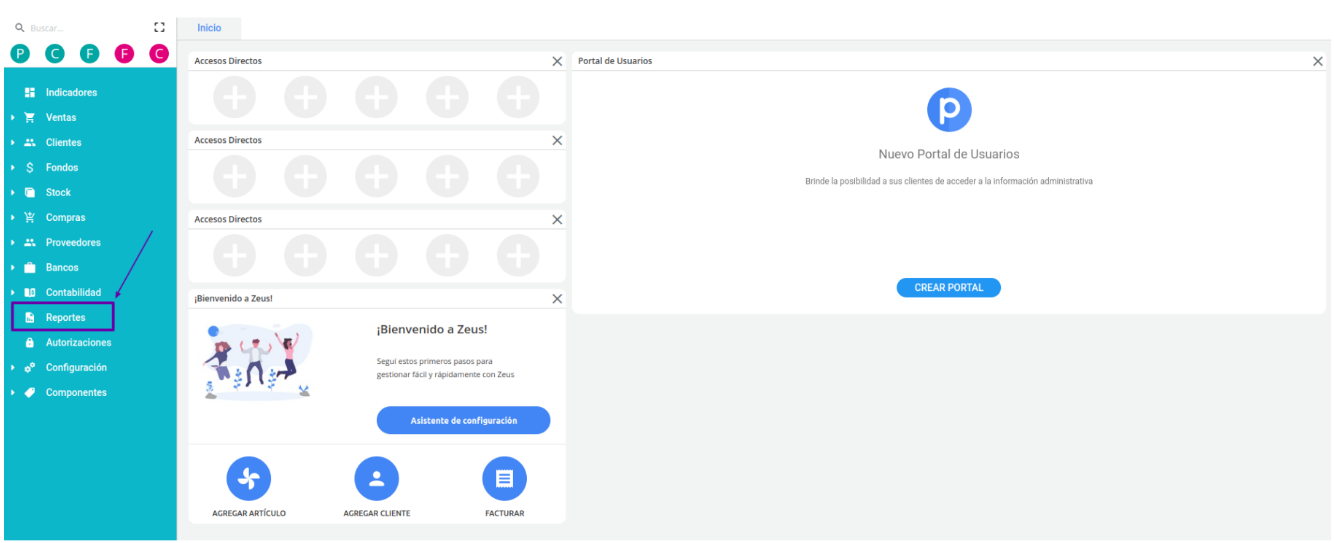This screenshot has height=543, width=1334.
Task: Expand the Bancos submenu arrow
Action: 11,267
